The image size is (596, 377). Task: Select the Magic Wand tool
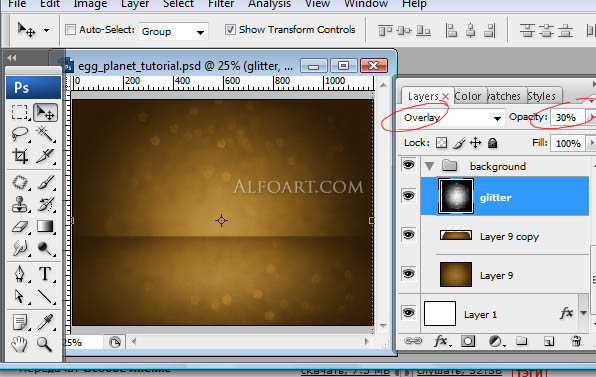(45, 134)
